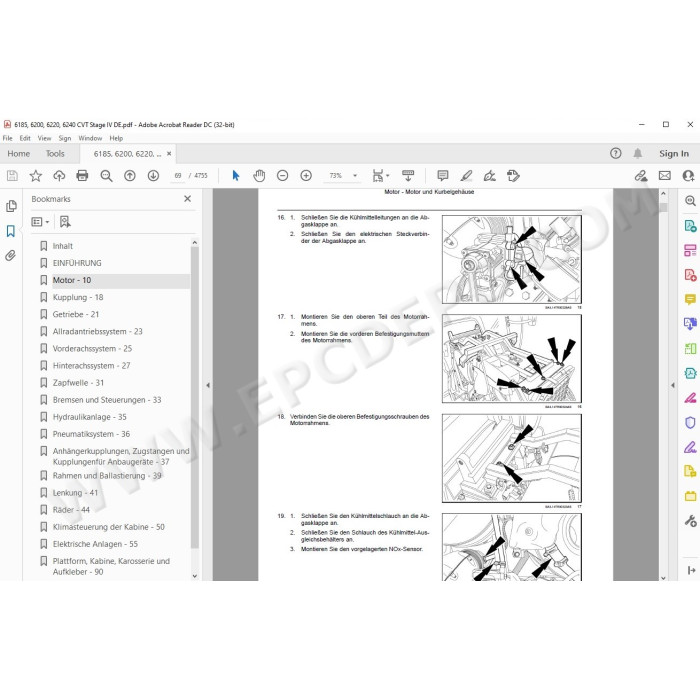This screenshot has width=700, height=700.
Task: Collapse the left navigation pane arrow
Action: point(208,385)
